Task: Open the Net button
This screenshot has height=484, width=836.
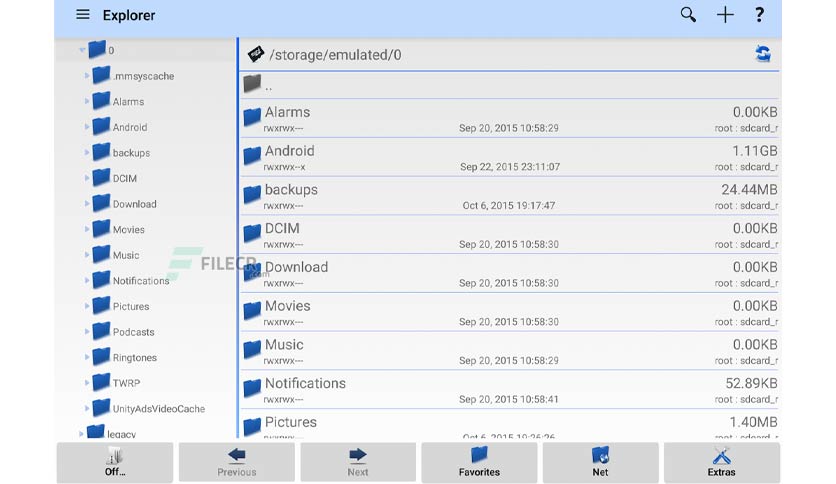Action: click(600, 462)
